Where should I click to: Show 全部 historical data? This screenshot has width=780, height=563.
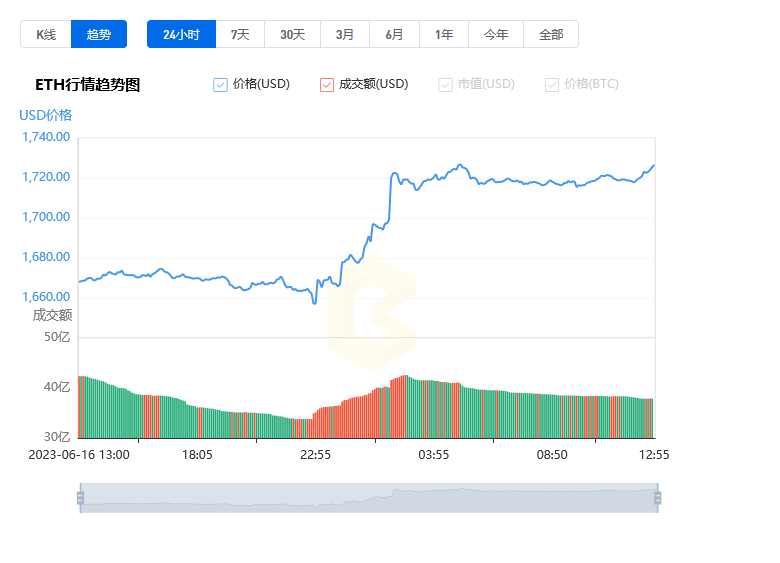(551, 34)
